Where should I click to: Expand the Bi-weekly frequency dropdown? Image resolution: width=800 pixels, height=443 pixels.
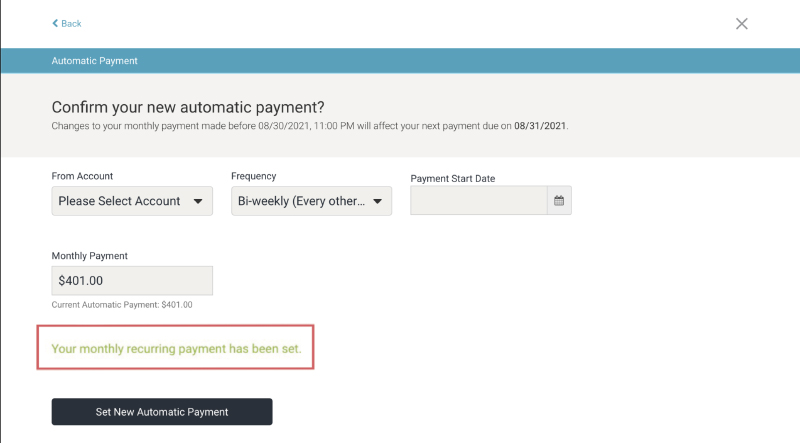[x=301, y=201]
